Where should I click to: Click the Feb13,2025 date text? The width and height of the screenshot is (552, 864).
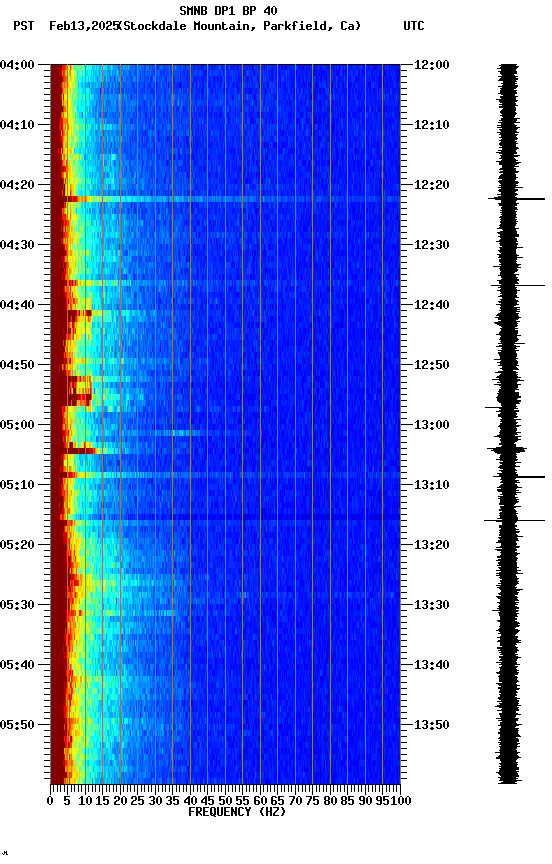(x=83, y=26)
